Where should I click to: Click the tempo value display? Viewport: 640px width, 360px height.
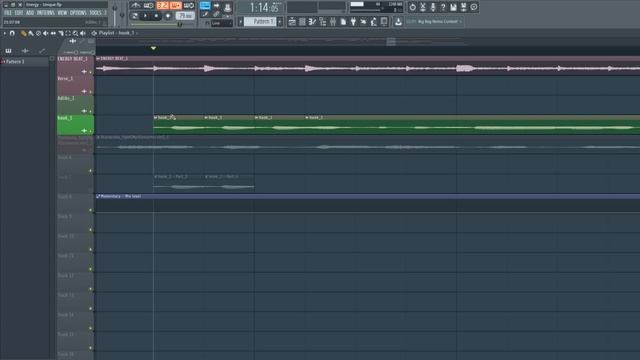coord(185,16)
